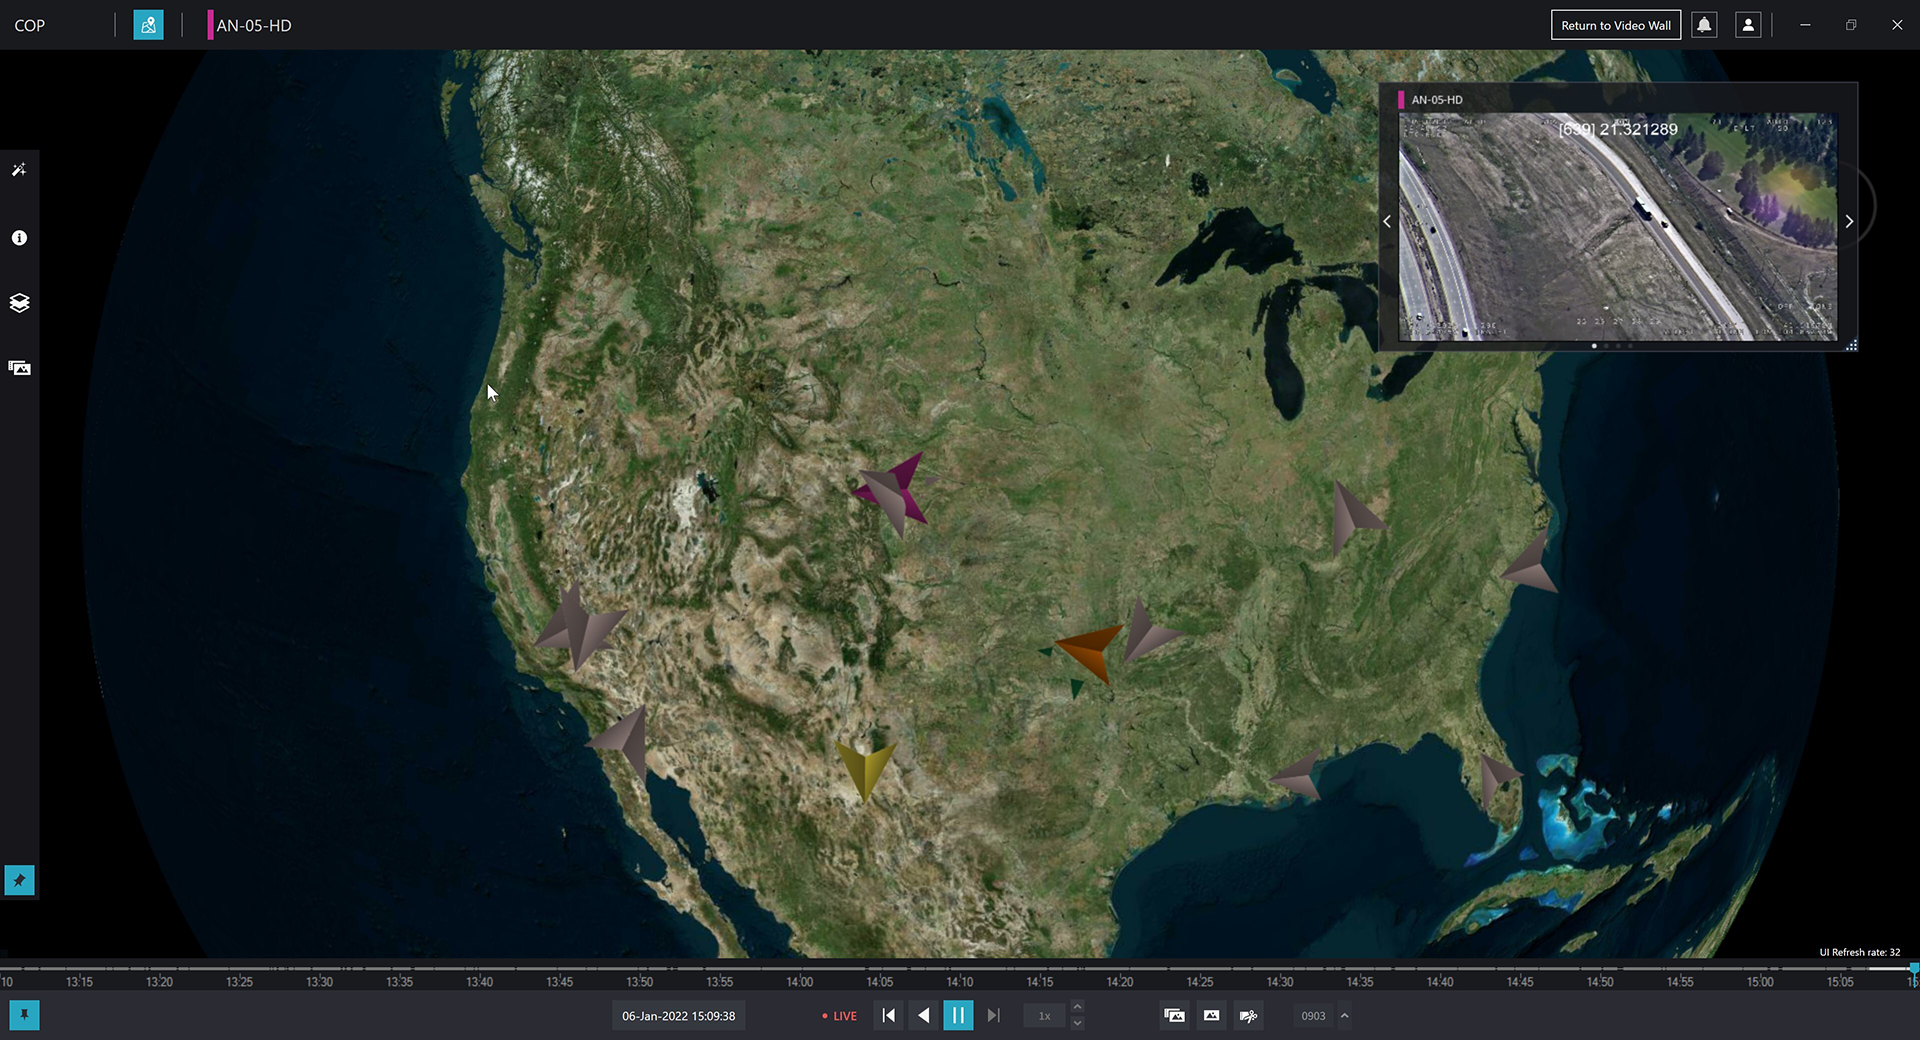Click the 13:30 mark on timeline
Image resolution: width=1920 pixels, height=1040 pixels.
(x=320, y=981)
